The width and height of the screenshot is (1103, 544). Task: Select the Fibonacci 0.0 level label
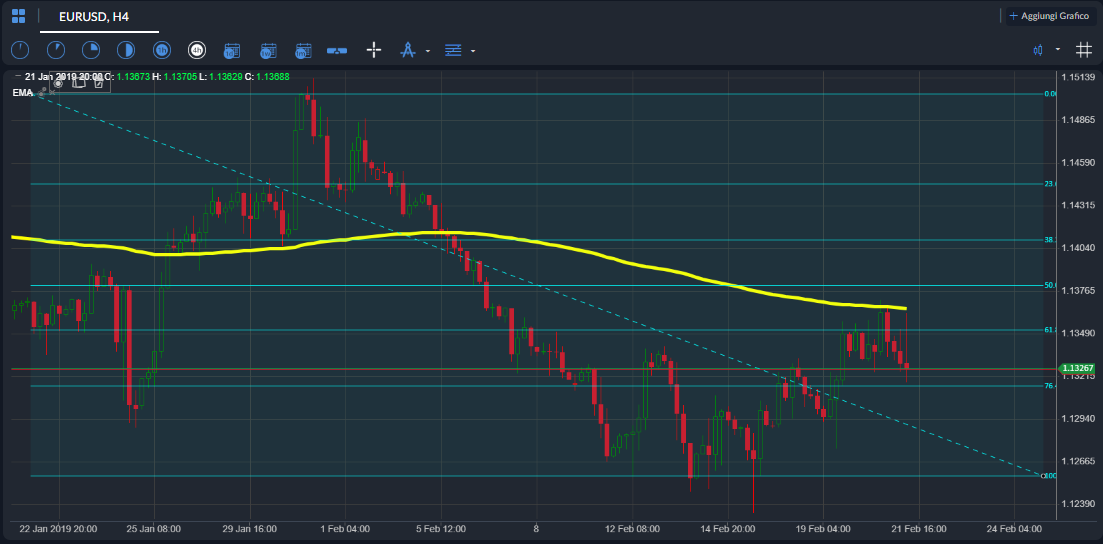(1050, 94)
